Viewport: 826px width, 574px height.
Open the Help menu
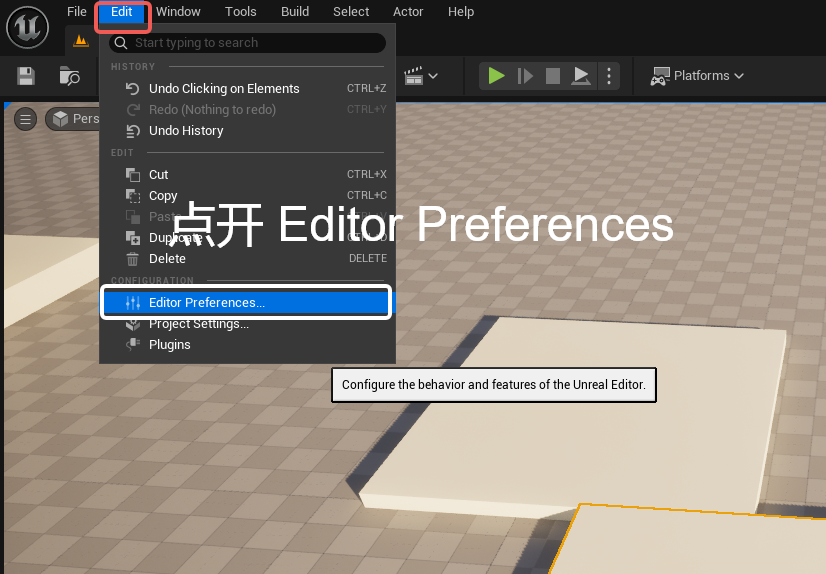coord(461,12)
